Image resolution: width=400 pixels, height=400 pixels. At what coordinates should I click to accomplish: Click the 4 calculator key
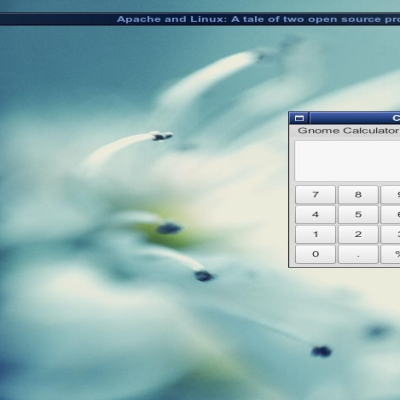[315, 214]
